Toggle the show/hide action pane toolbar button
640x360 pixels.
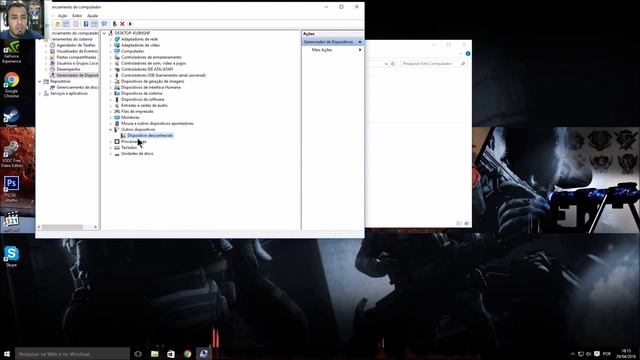pyautogui.click(x=94, y=24)
